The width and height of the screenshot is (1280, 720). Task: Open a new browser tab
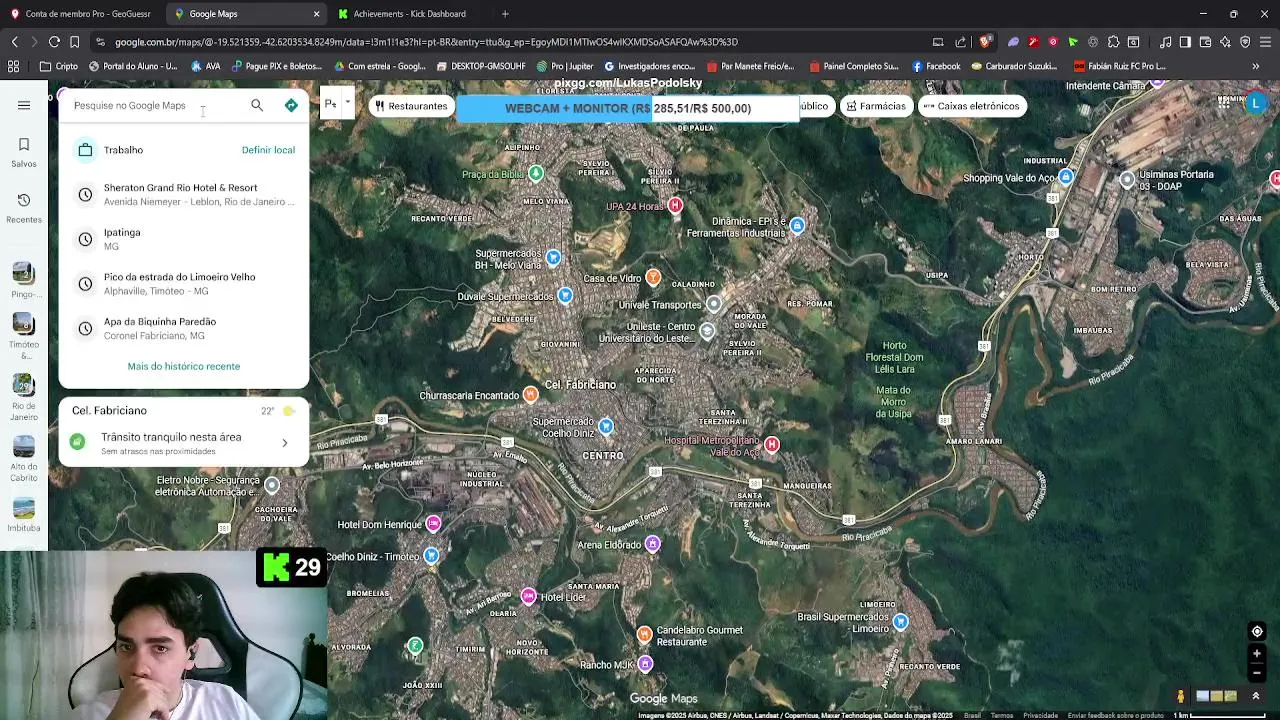505,14
